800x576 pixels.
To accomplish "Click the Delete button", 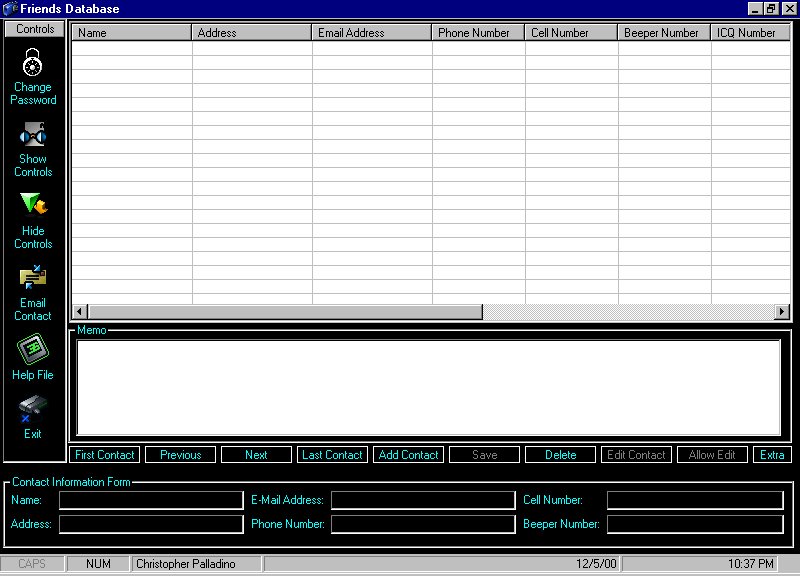I will point(560,455).
